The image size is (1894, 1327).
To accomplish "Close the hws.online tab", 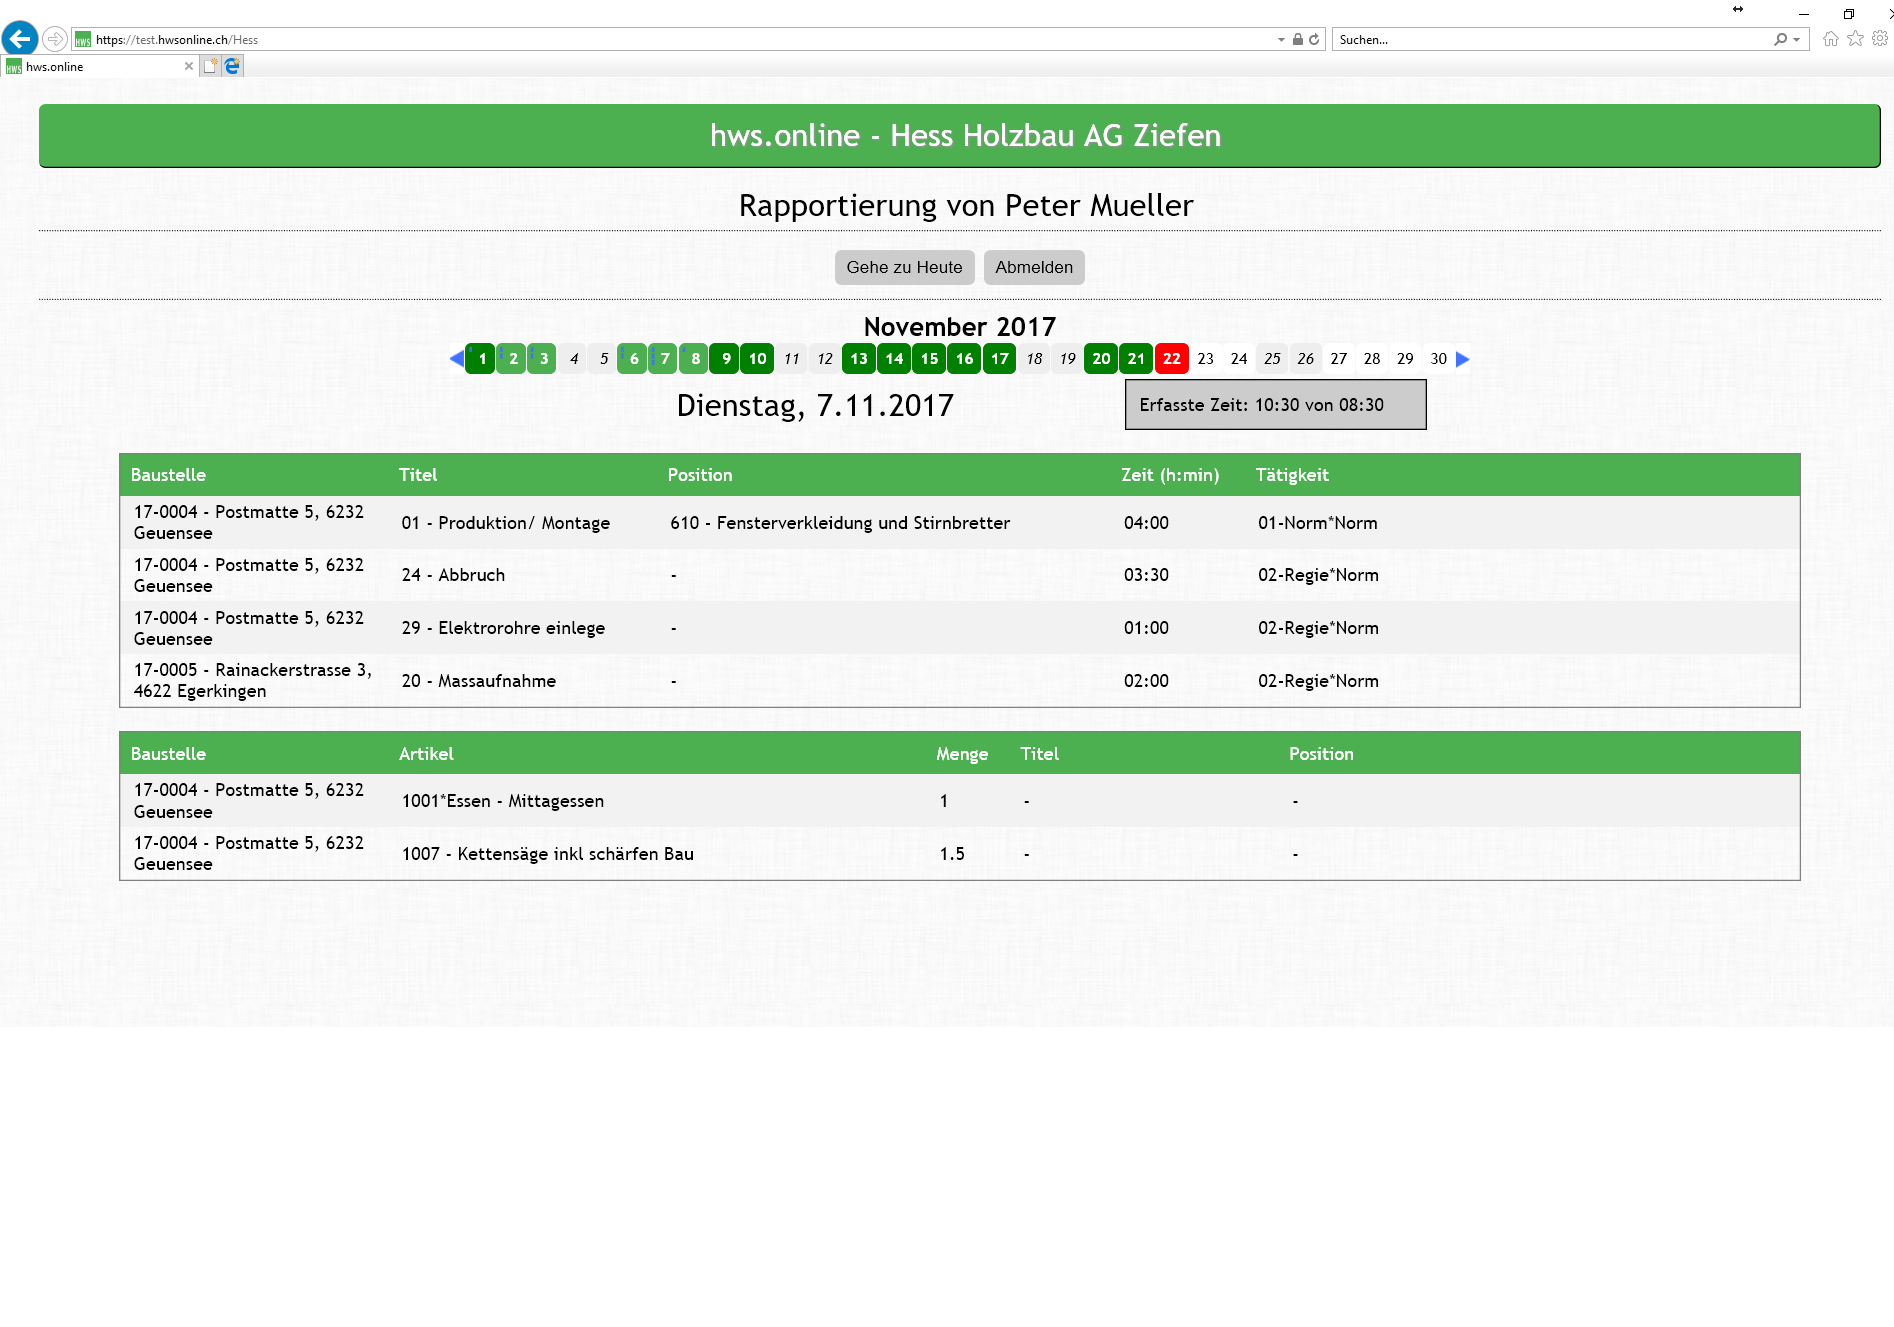I will click(x=189, y=66).
